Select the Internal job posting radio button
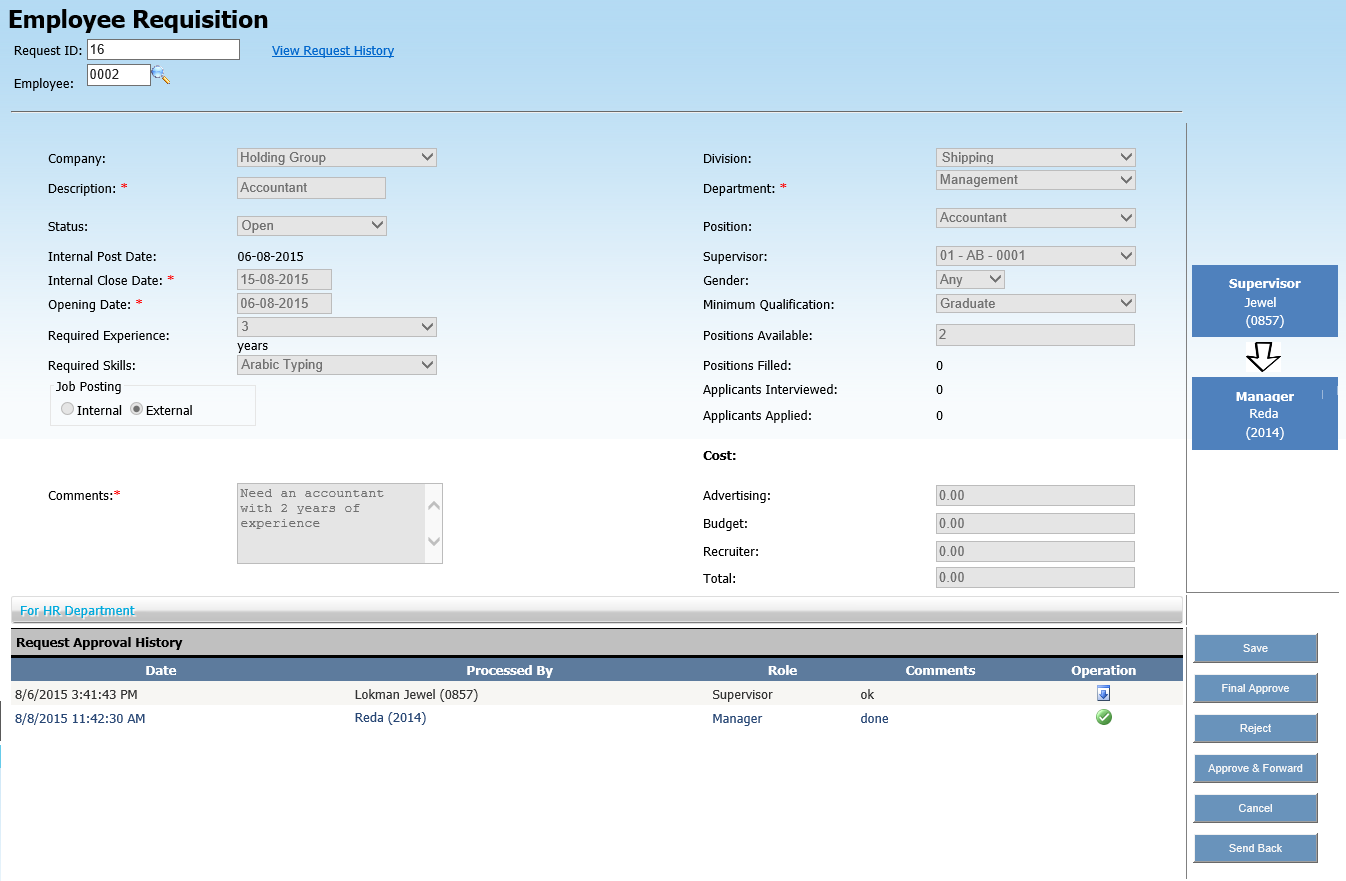 click(67, 409)
